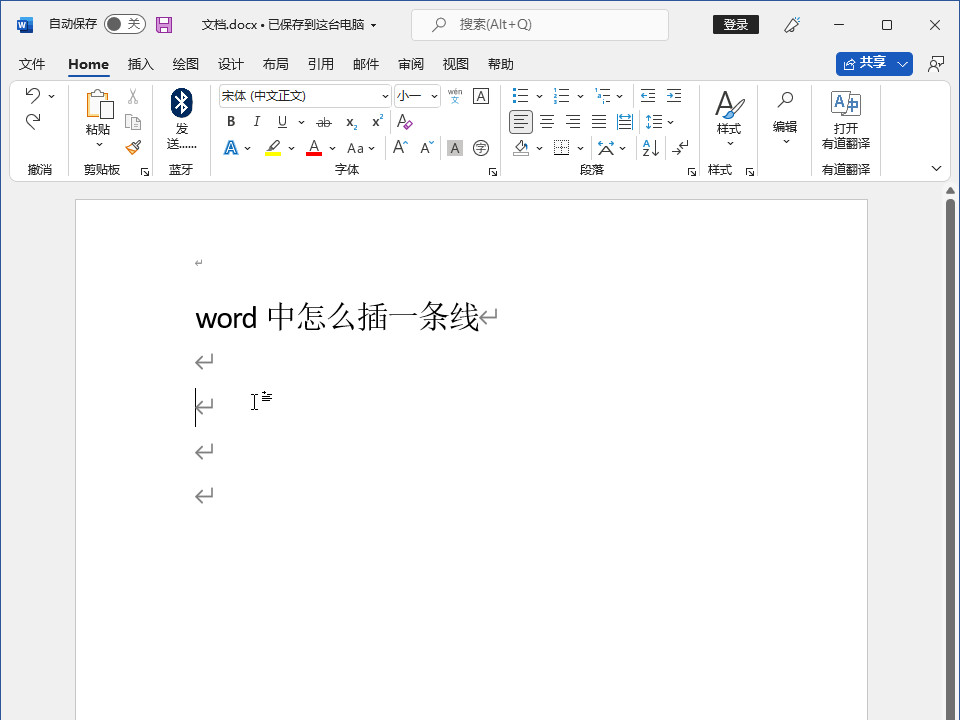Toggle Align Right

tap(573, 122)
